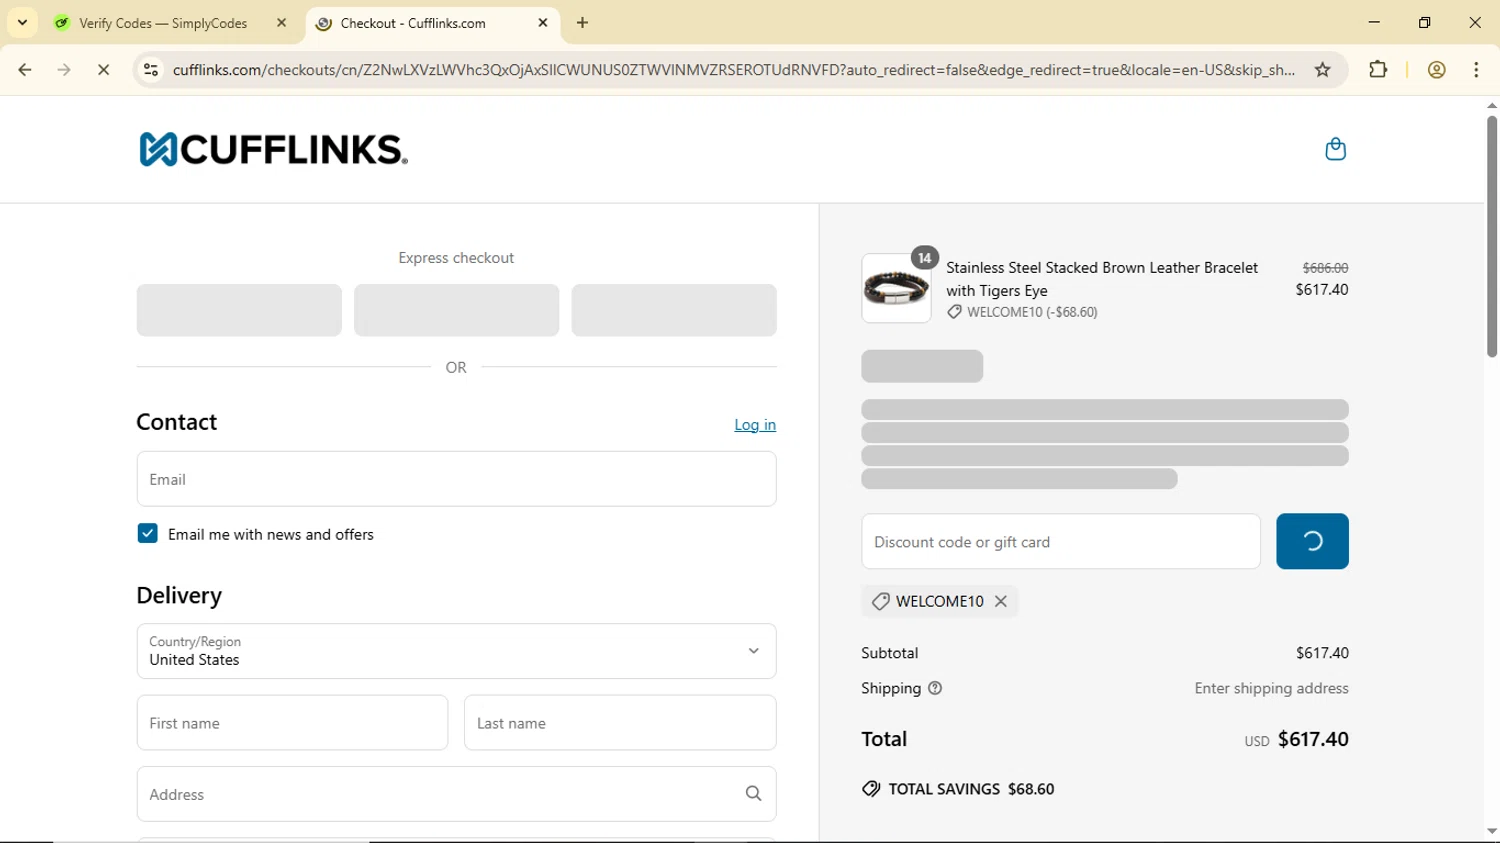The width and height of the screenshot is (1500, 843).
Task: Open the shopping bag cart icon
Action: click(1335, 150)
